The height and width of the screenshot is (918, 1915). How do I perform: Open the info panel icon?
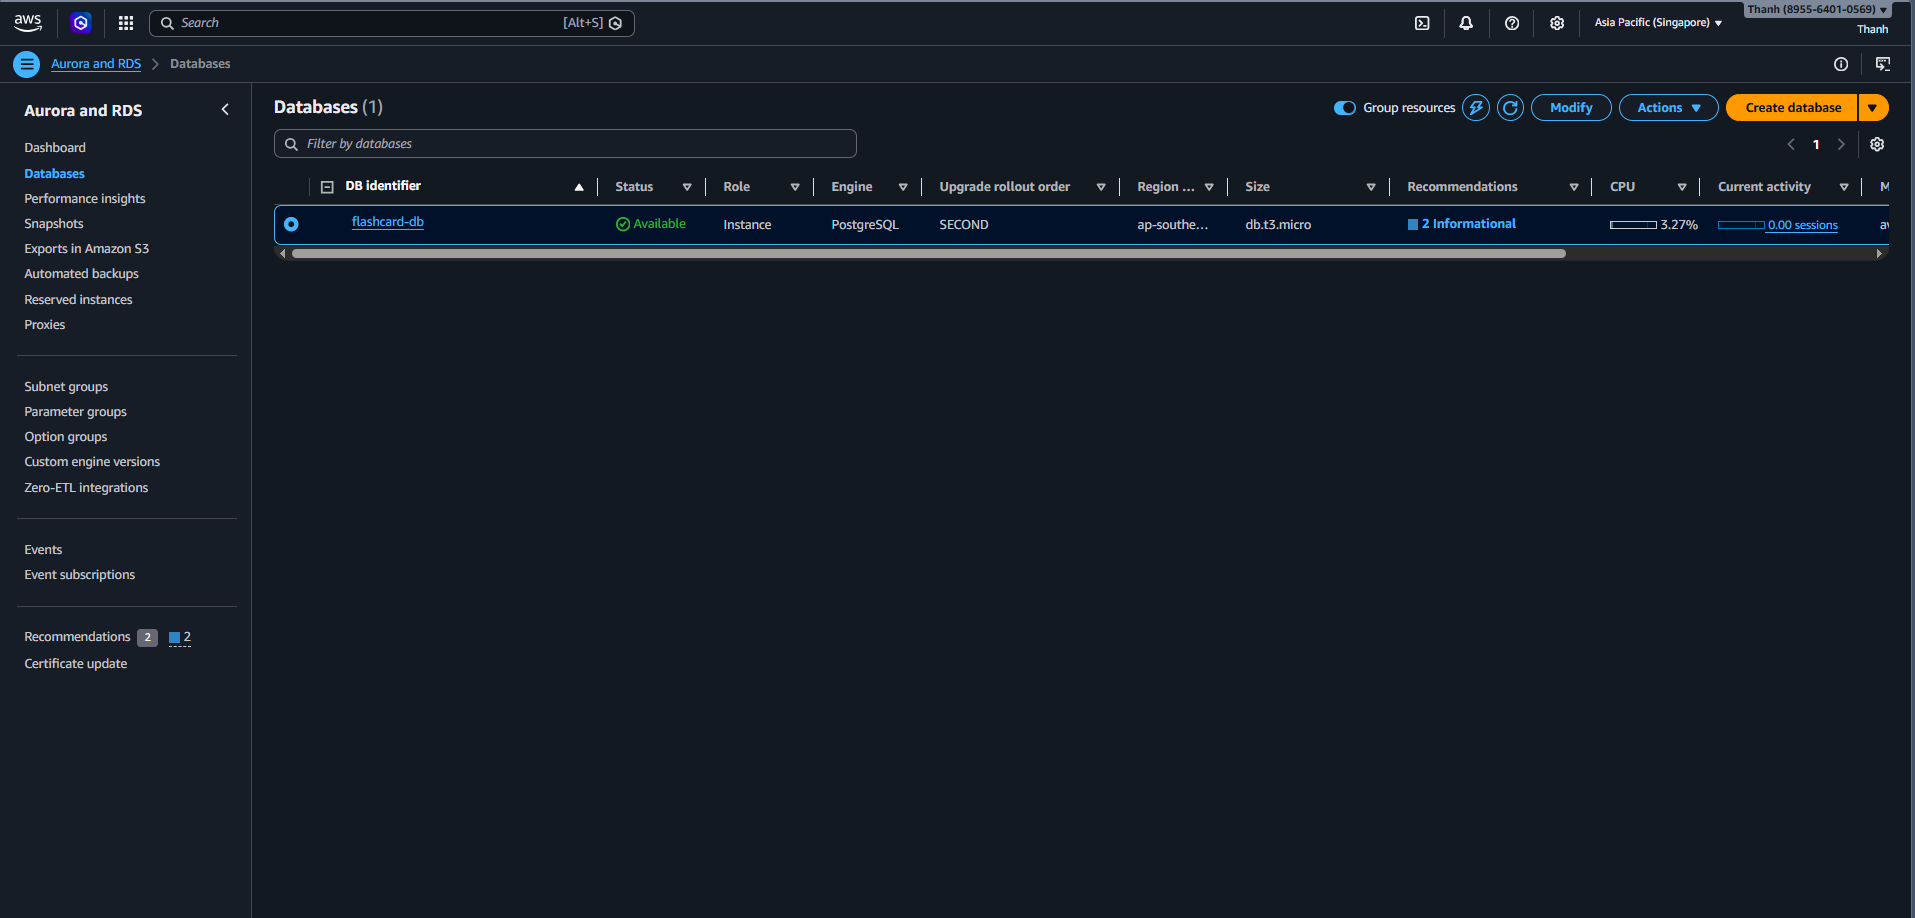tap(1840, 64)
